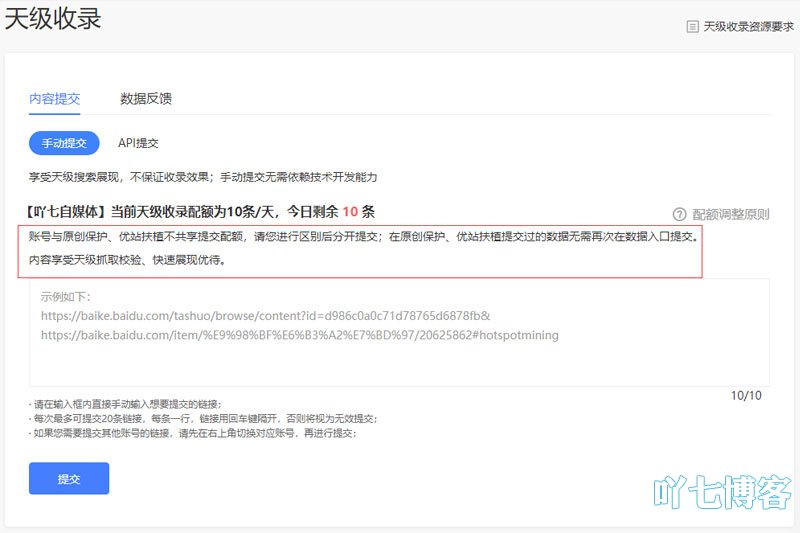This screenshot has height=533, width=800.
Task: Click the hint 请在输入框内直接手动输入想要提交的链接
Action: pyautogui.click(x=125, y=404)
